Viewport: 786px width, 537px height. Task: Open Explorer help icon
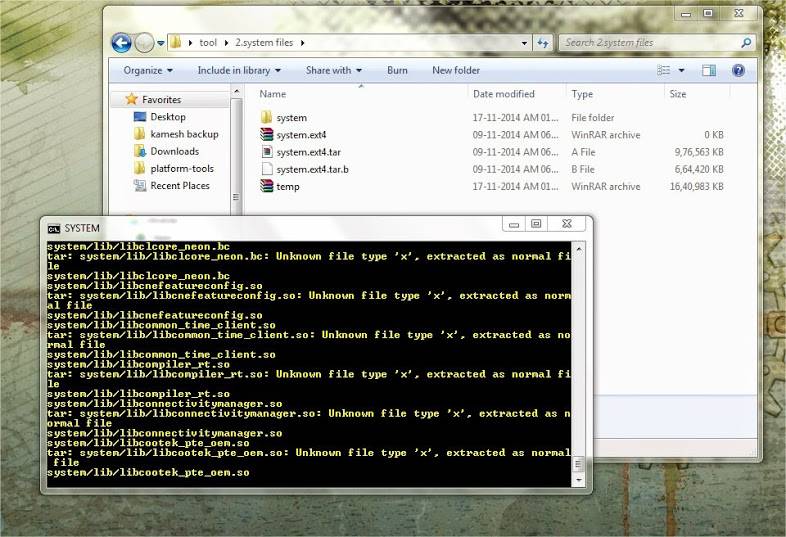pyautogui.click(x=738, y=71)
